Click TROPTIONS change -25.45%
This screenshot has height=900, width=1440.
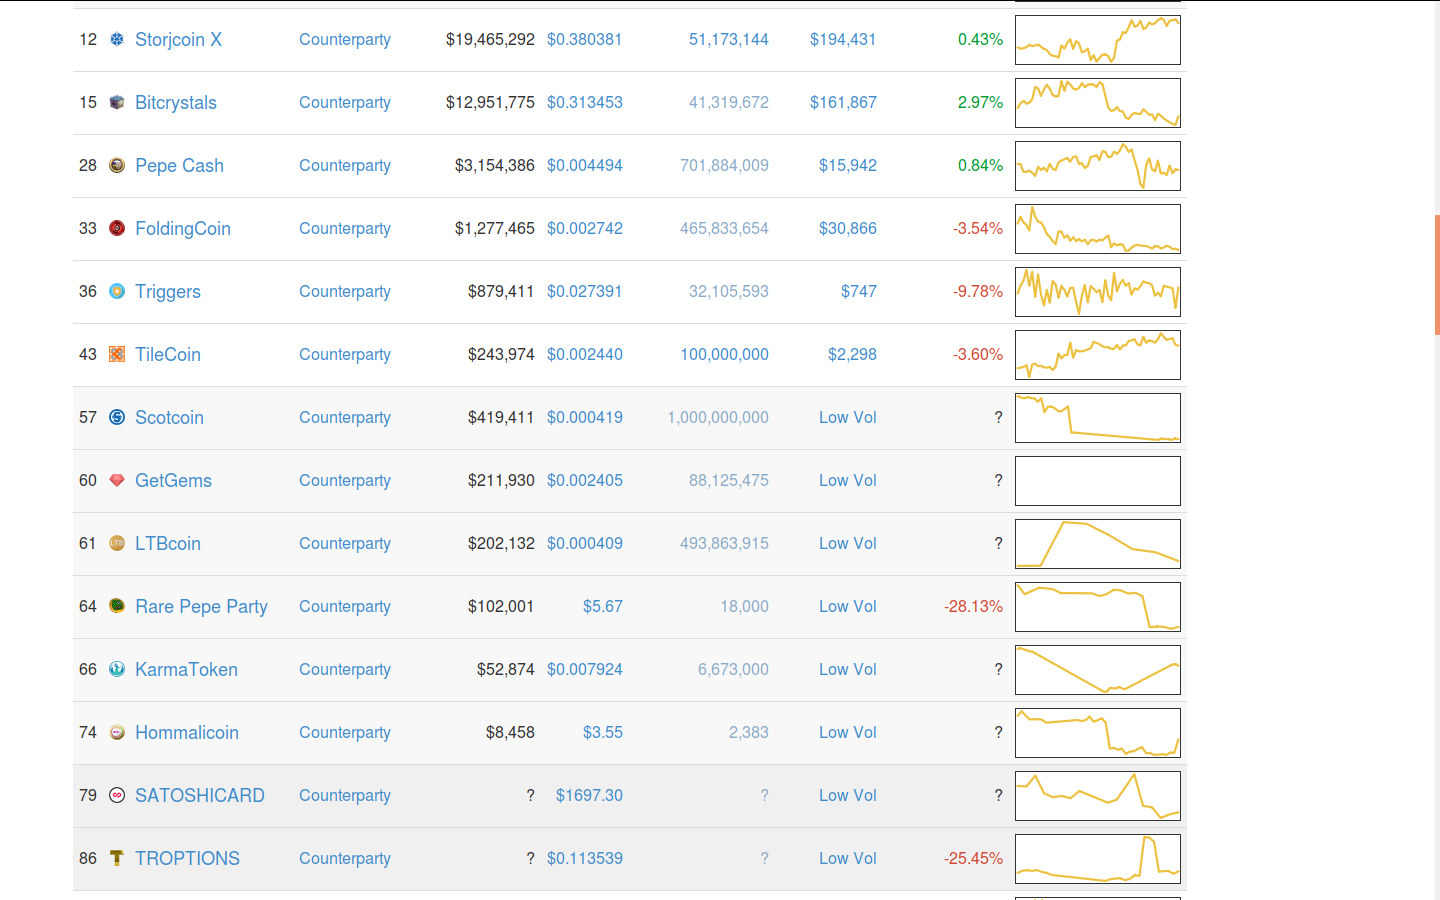974,858
